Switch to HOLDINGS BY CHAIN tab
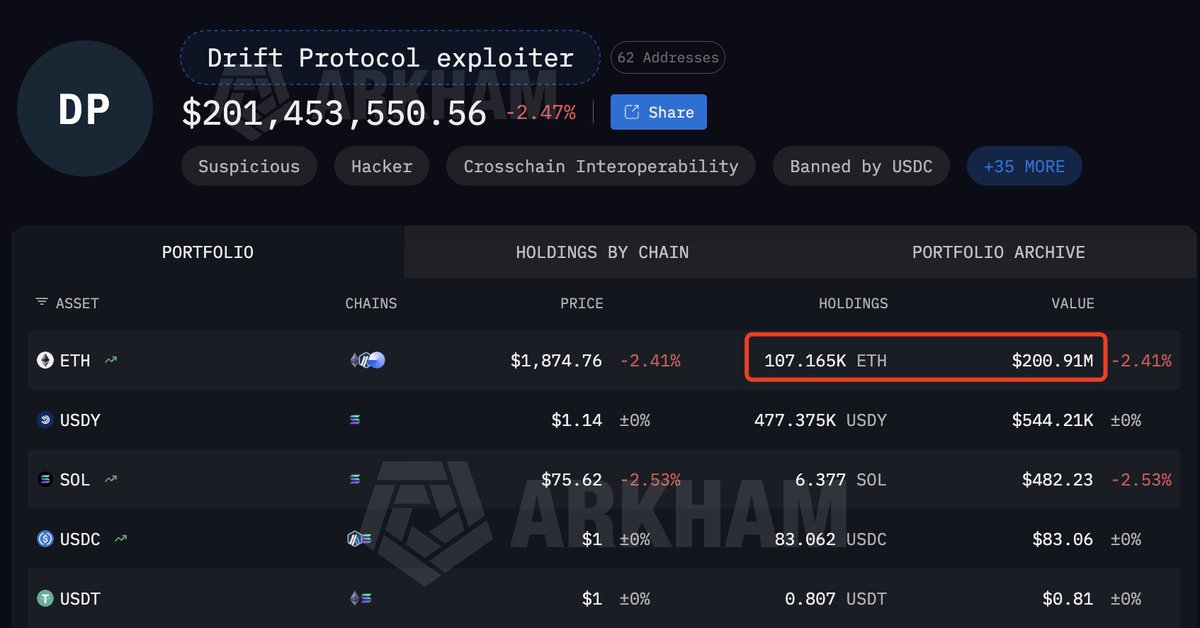The width and height of the screenshot is (1200, 628). pyautogui.click(x=602, y=252)
